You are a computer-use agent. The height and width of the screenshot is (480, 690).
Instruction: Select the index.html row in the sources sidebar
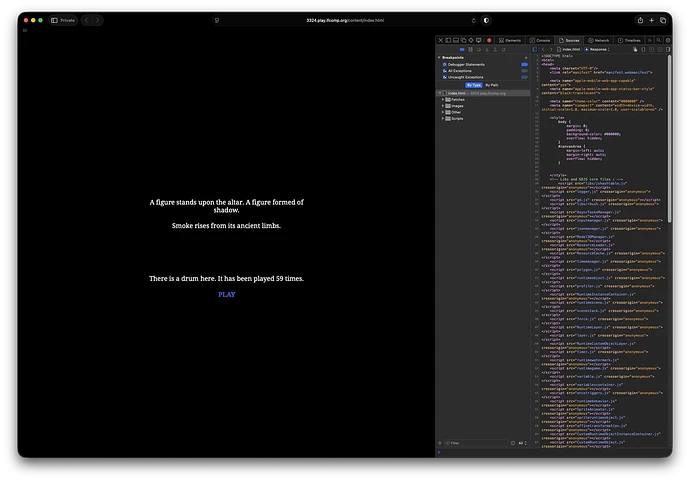click(483, 93)
